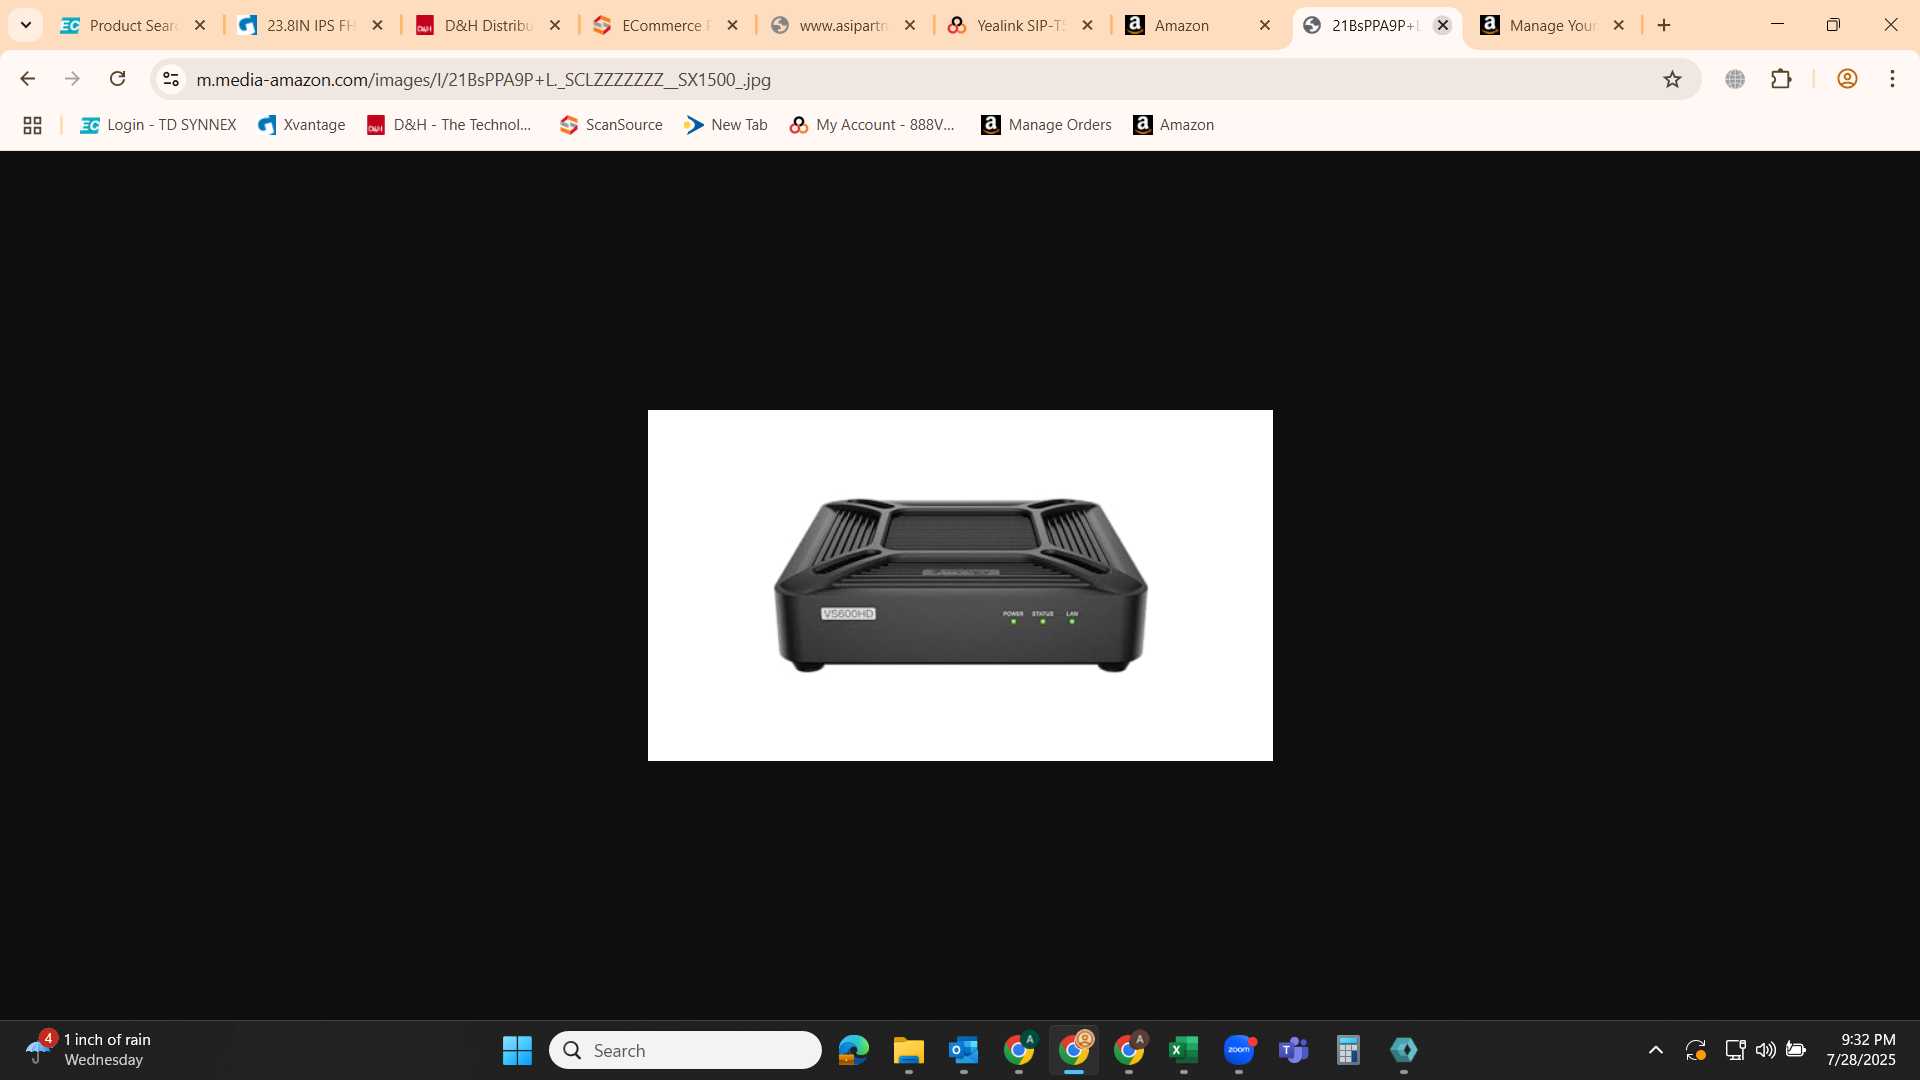Open the Amazon bookmark
Viewport: 1920px width, 1080px height.
pyautogui.click(x=1174, y=125)
